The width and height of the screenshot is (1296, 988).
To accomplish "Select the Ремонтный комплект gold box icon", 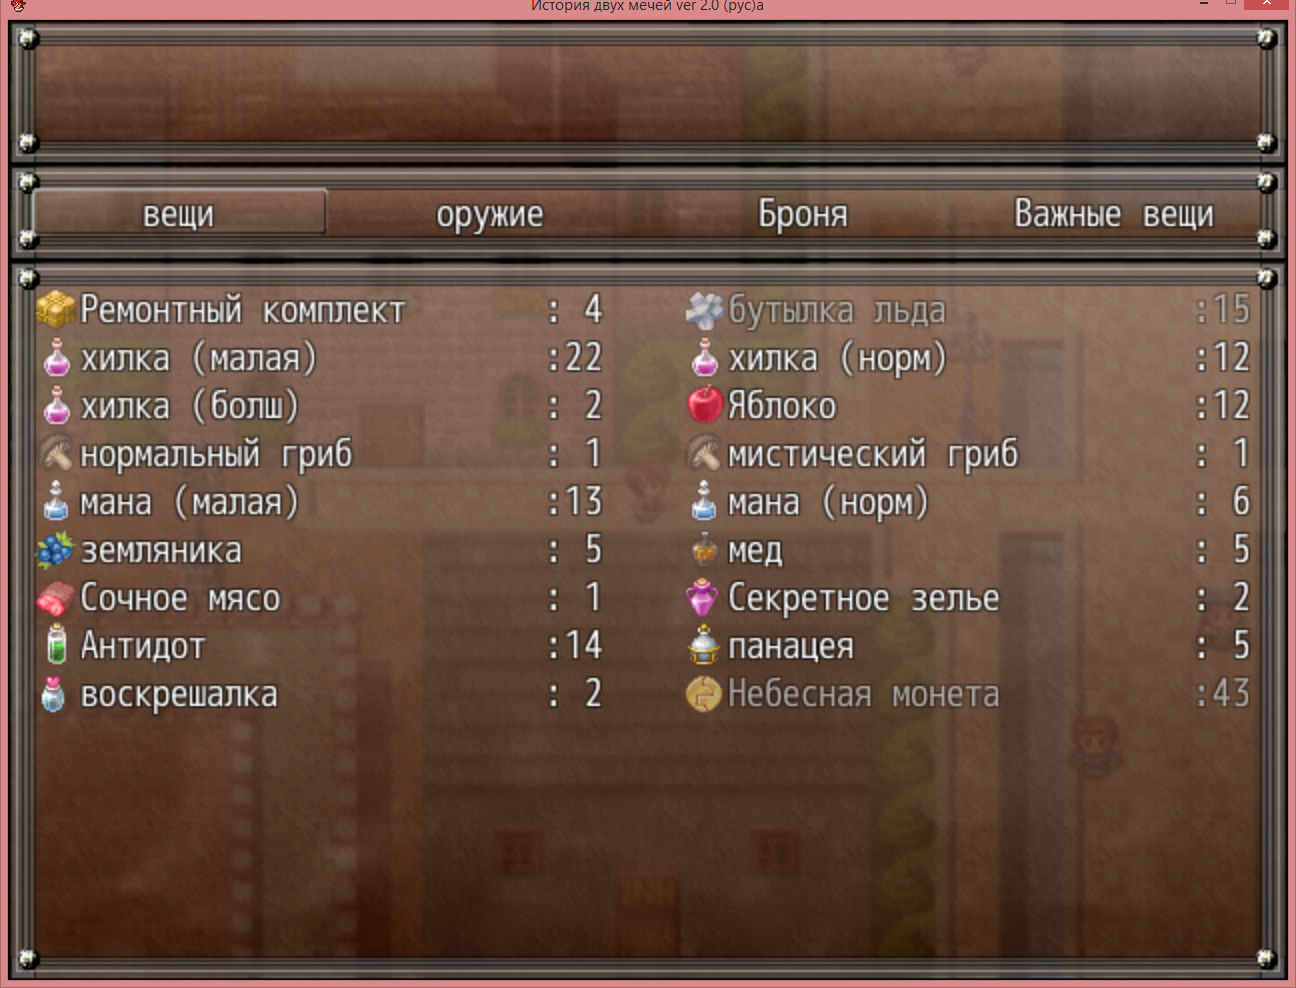I will point(56,310).
